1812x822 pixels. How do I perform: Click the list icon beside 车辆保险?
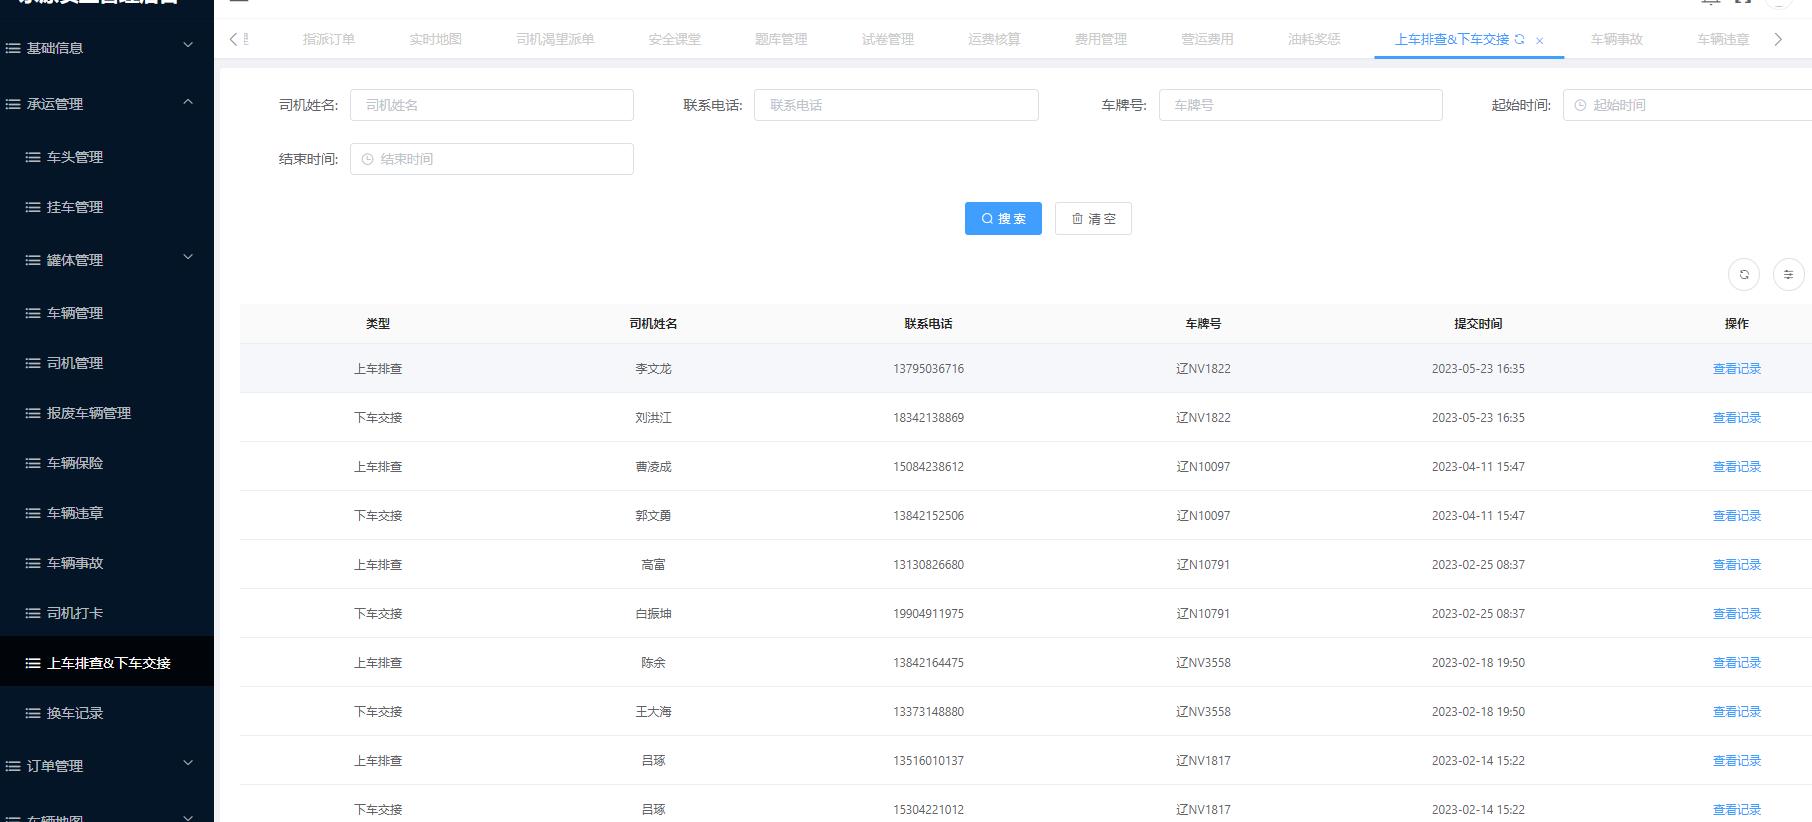[x=33, y=463]
